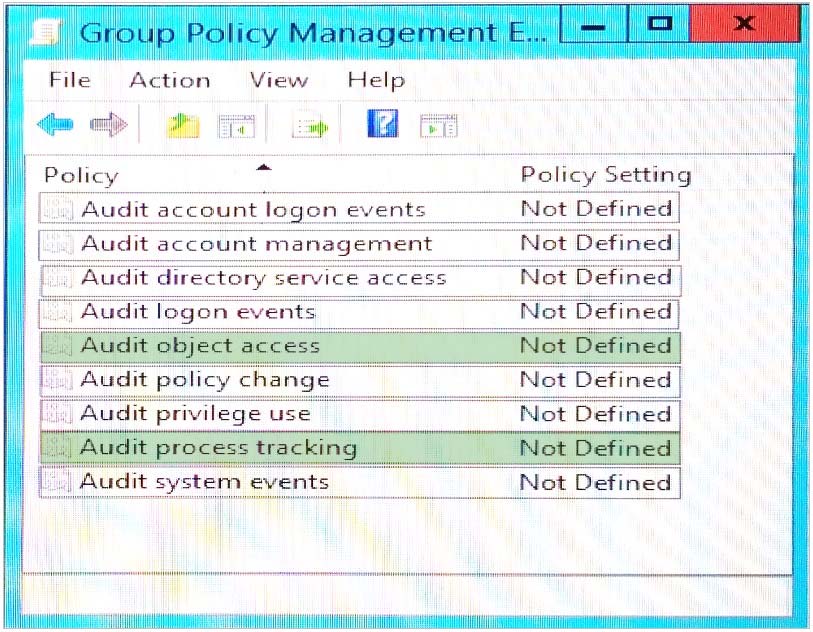Click Not Defined for Audit account management
The width and height of the screenshot is (813, 632).
pyautogui.click(x=596, y=243)
